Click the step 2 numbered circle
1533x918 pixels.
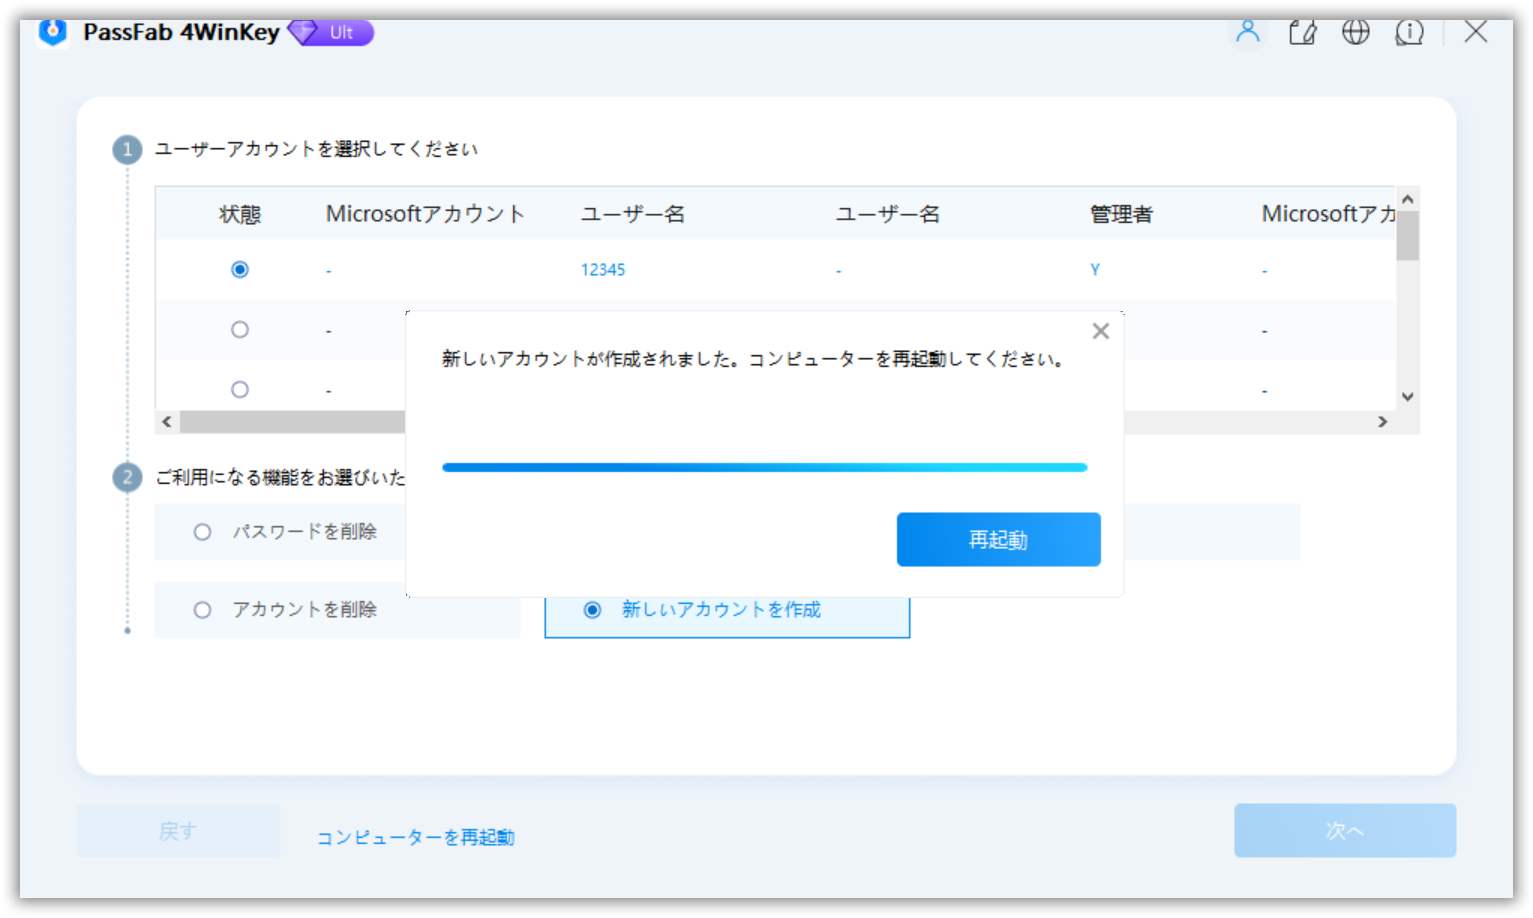coord(127,477)
